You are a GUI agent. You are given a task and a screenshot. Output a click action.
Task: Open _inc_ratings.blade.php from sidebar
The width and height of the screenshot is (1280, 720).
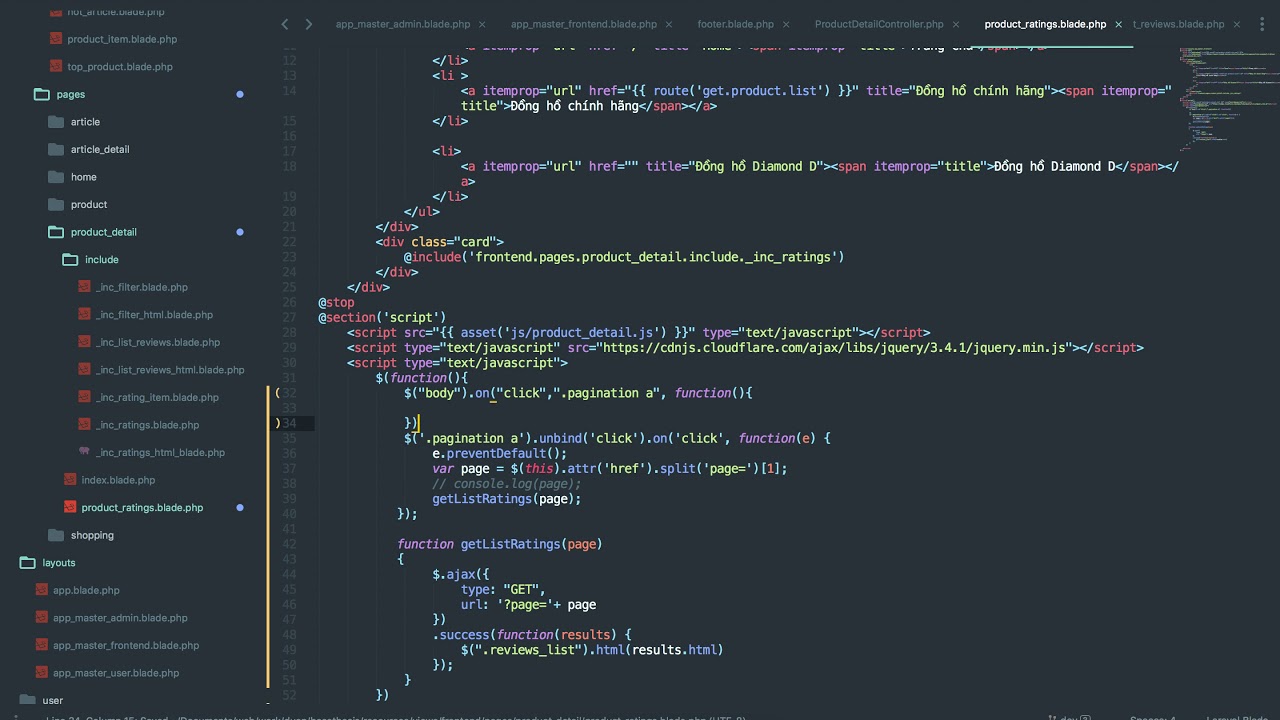147,425
